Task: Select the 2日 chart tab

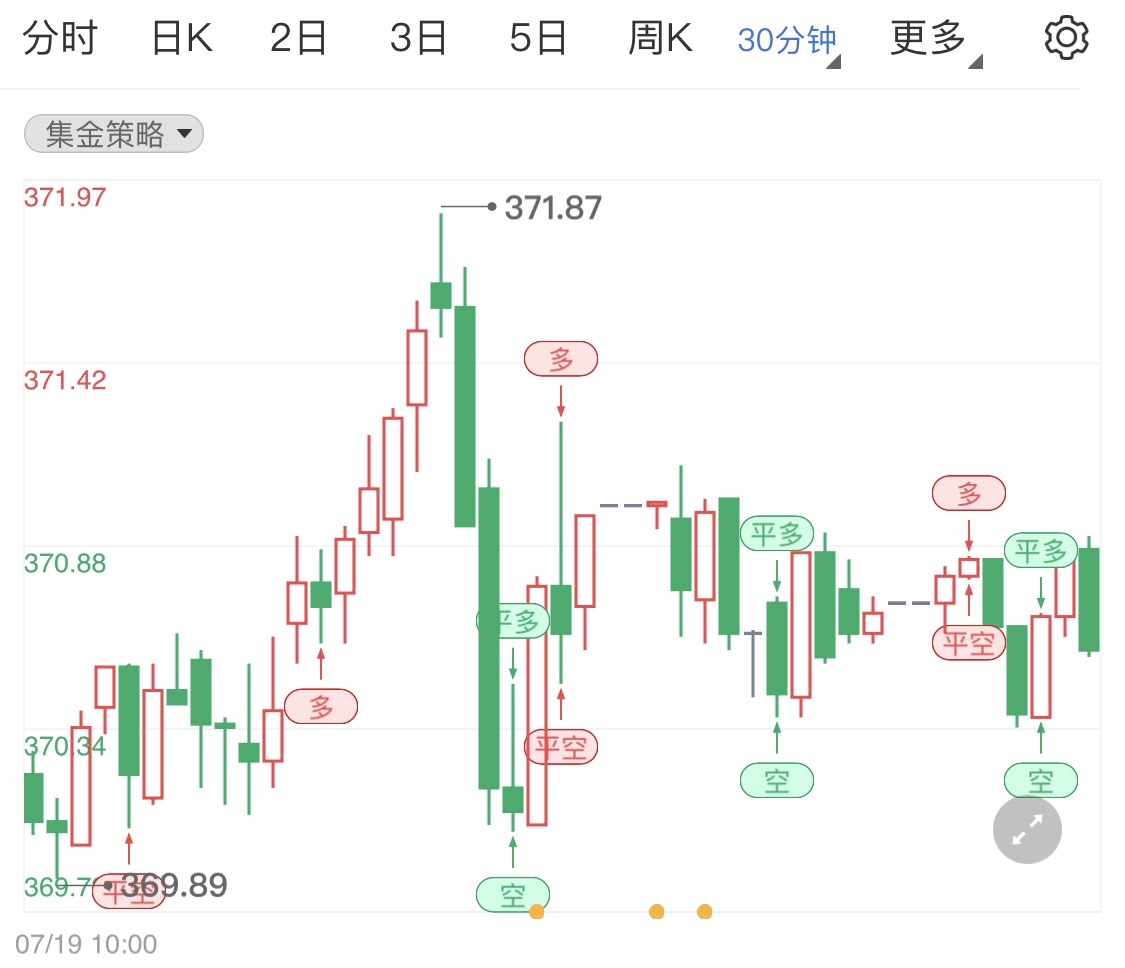Action: (x=298, y=38)
